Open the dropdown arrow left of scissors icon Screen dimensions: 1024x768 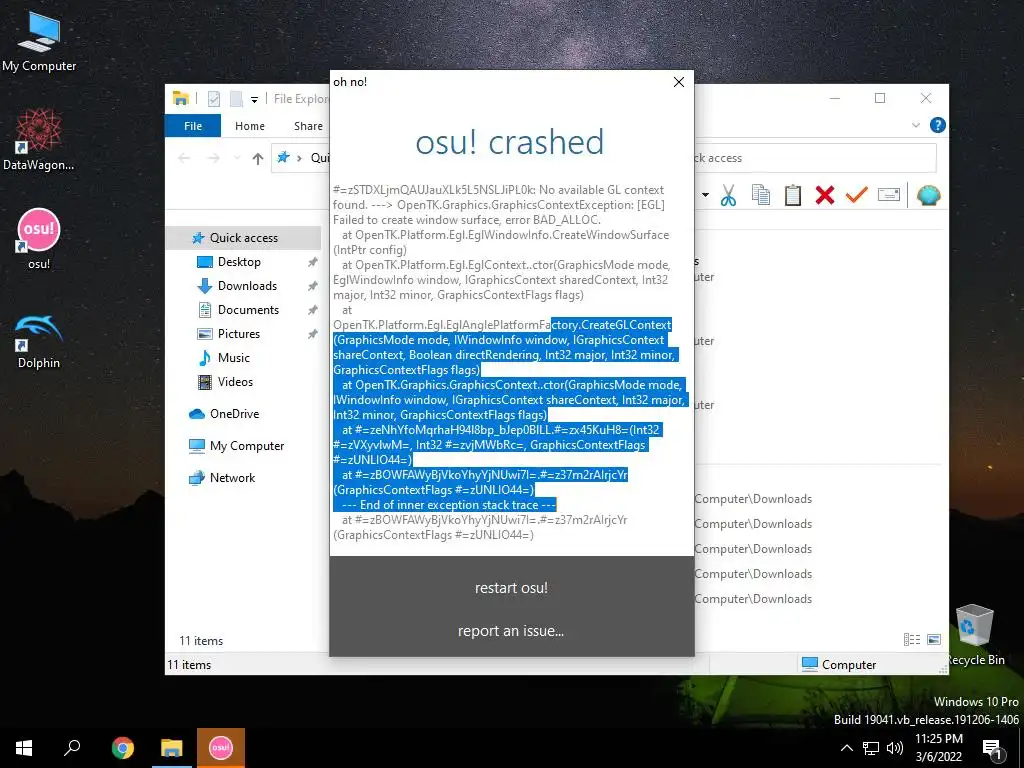coord(705,195)
